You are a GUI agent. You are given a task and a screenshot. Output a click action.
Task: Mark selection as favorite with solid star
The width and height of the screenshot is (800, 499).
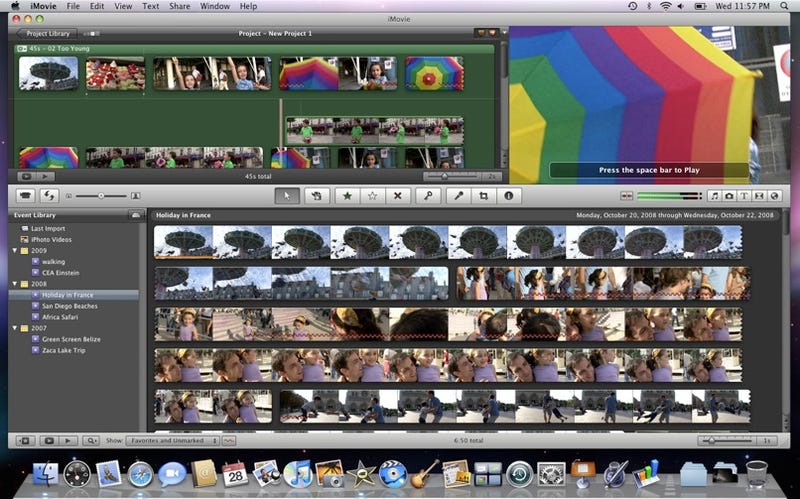point(347,196)
